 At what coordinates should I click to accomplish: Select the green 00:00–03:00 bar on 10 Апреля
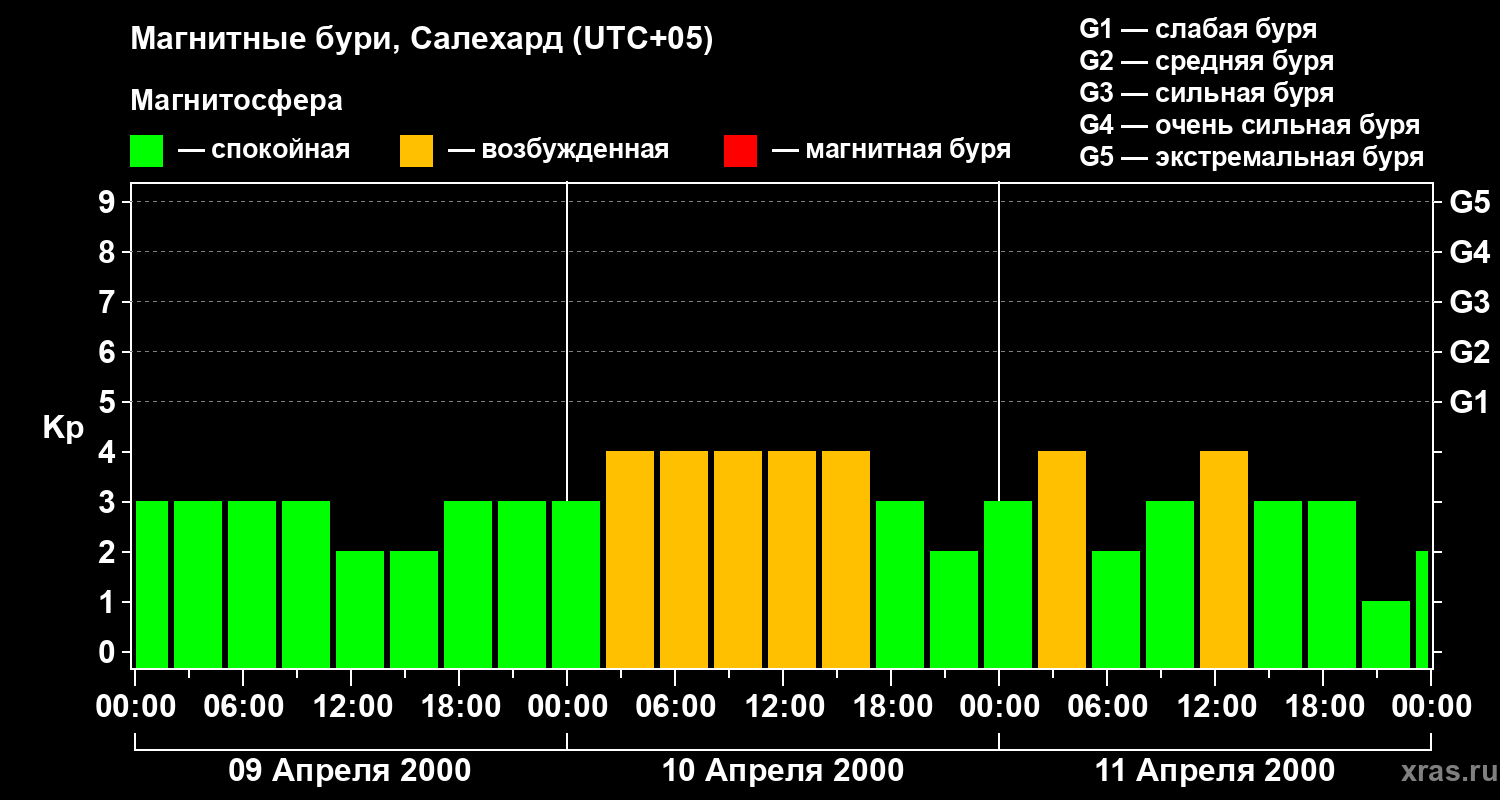point(576,584)
